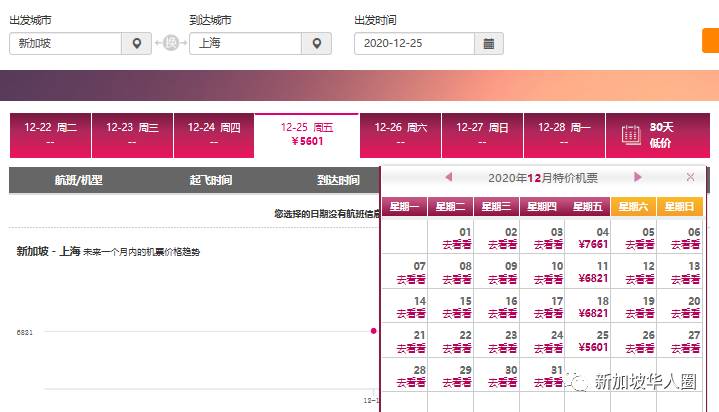Click the 星期日 calendar column header
This screenshot has height=412, width=719.
click(x=680, y=206)
